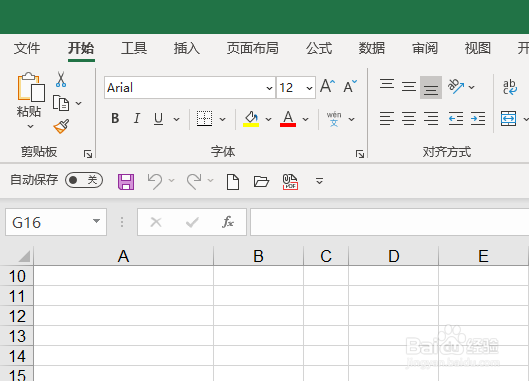Click the Copy icon
This screenshot has width=529, height=381.
point(61,103)
